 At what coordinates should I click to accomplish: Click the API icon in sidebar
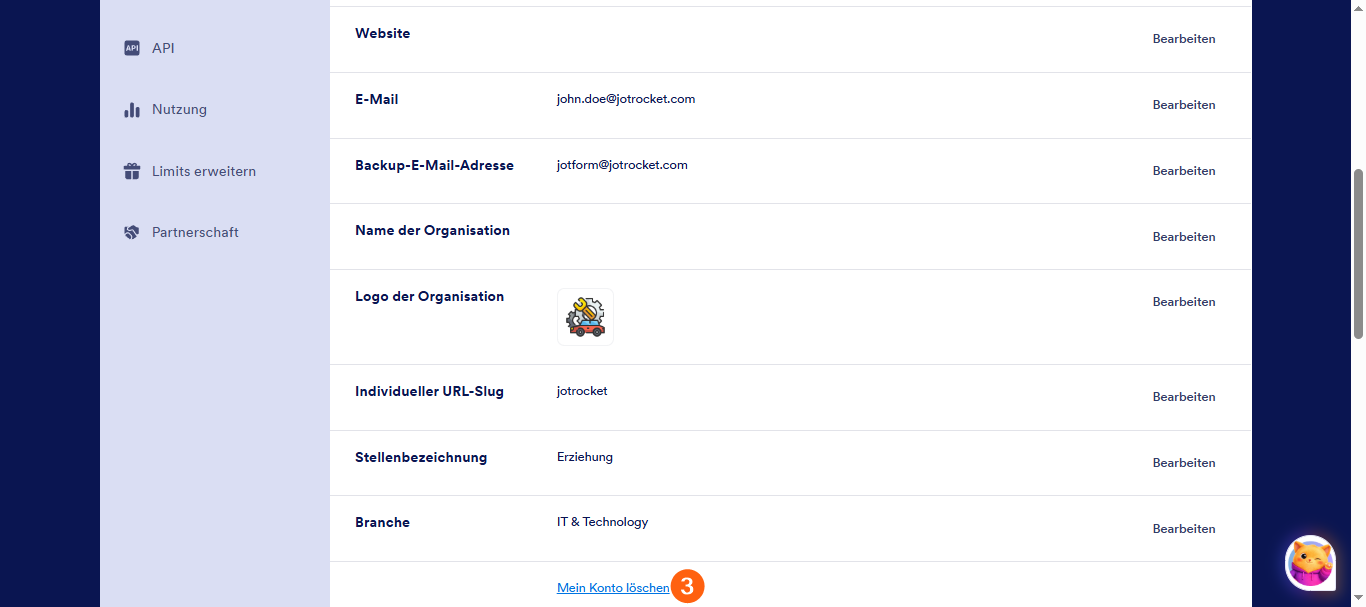(132, 48)
